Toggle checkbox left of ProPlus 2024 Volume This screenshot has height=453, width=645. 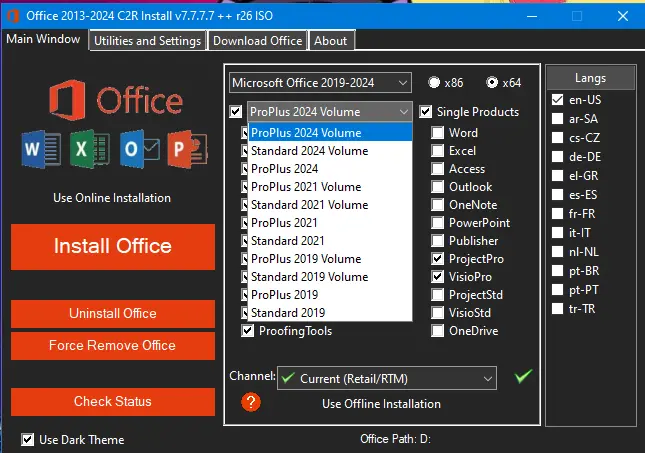[236, 112]
